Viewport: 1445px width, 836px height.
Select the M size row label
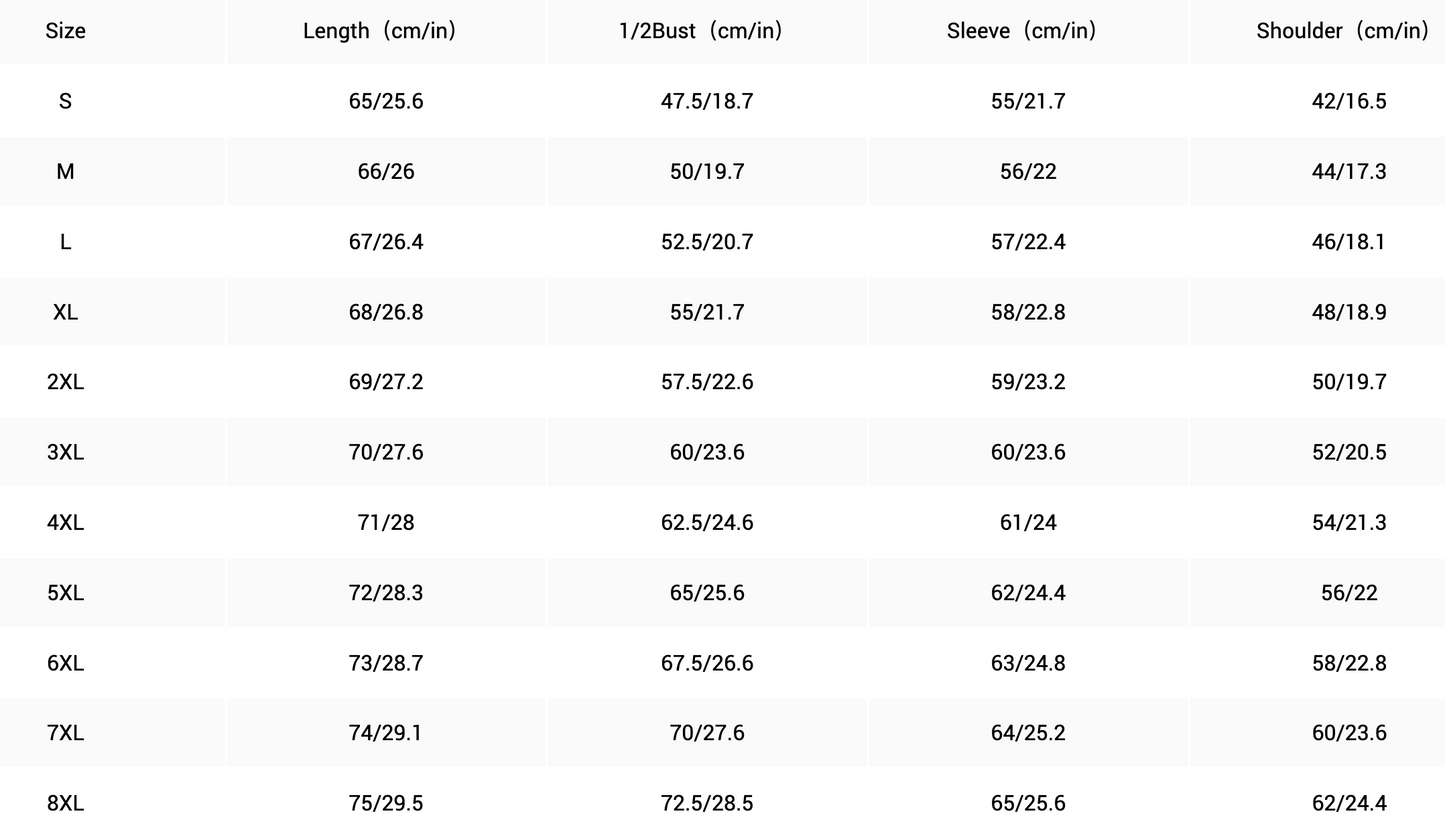click(65, 172)
